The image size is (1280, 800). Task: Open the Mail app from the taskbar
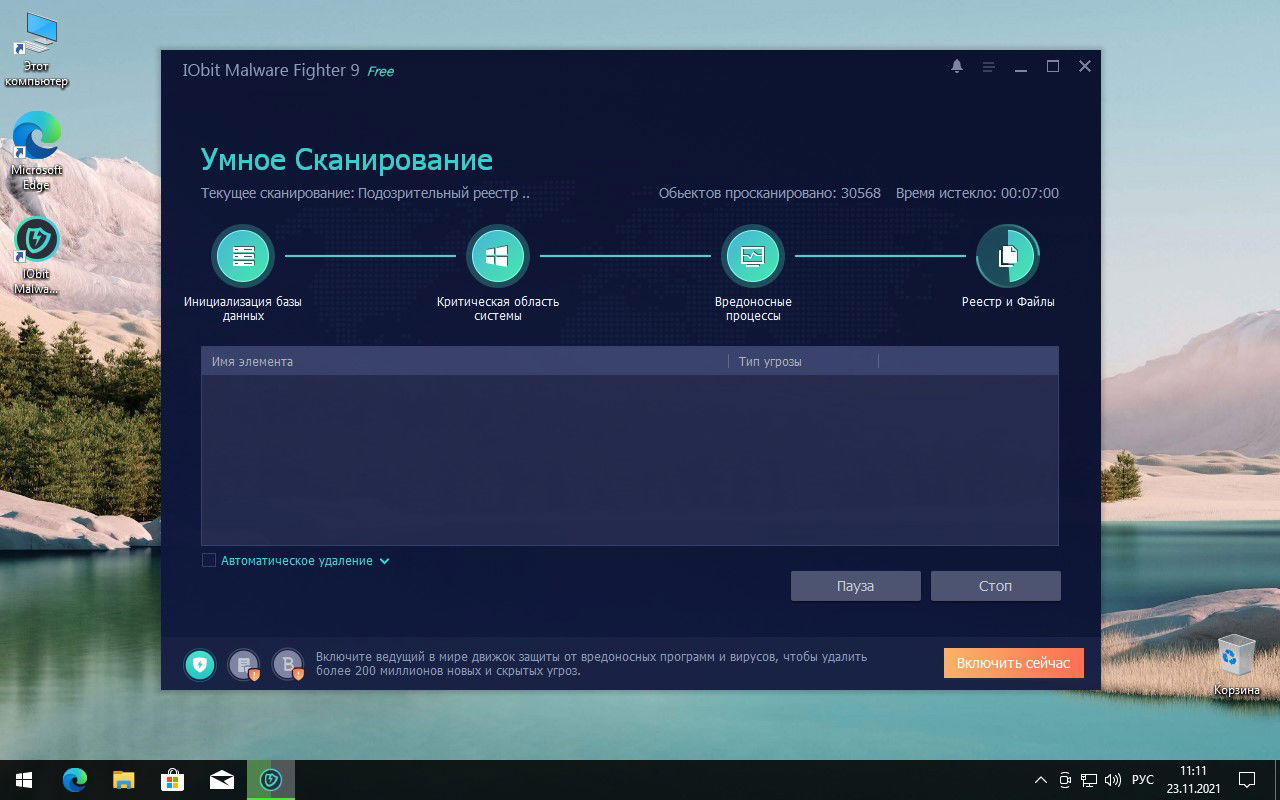pyautogui.click(x=222, y=779)
